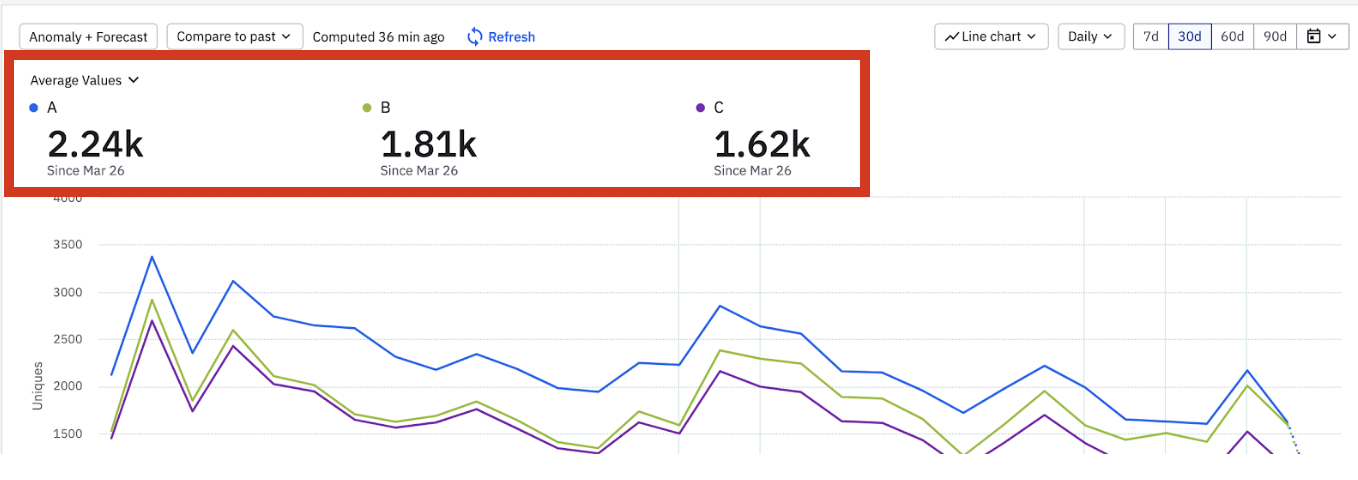Open the Daily interval dropdown

(x=1091, y=37)
